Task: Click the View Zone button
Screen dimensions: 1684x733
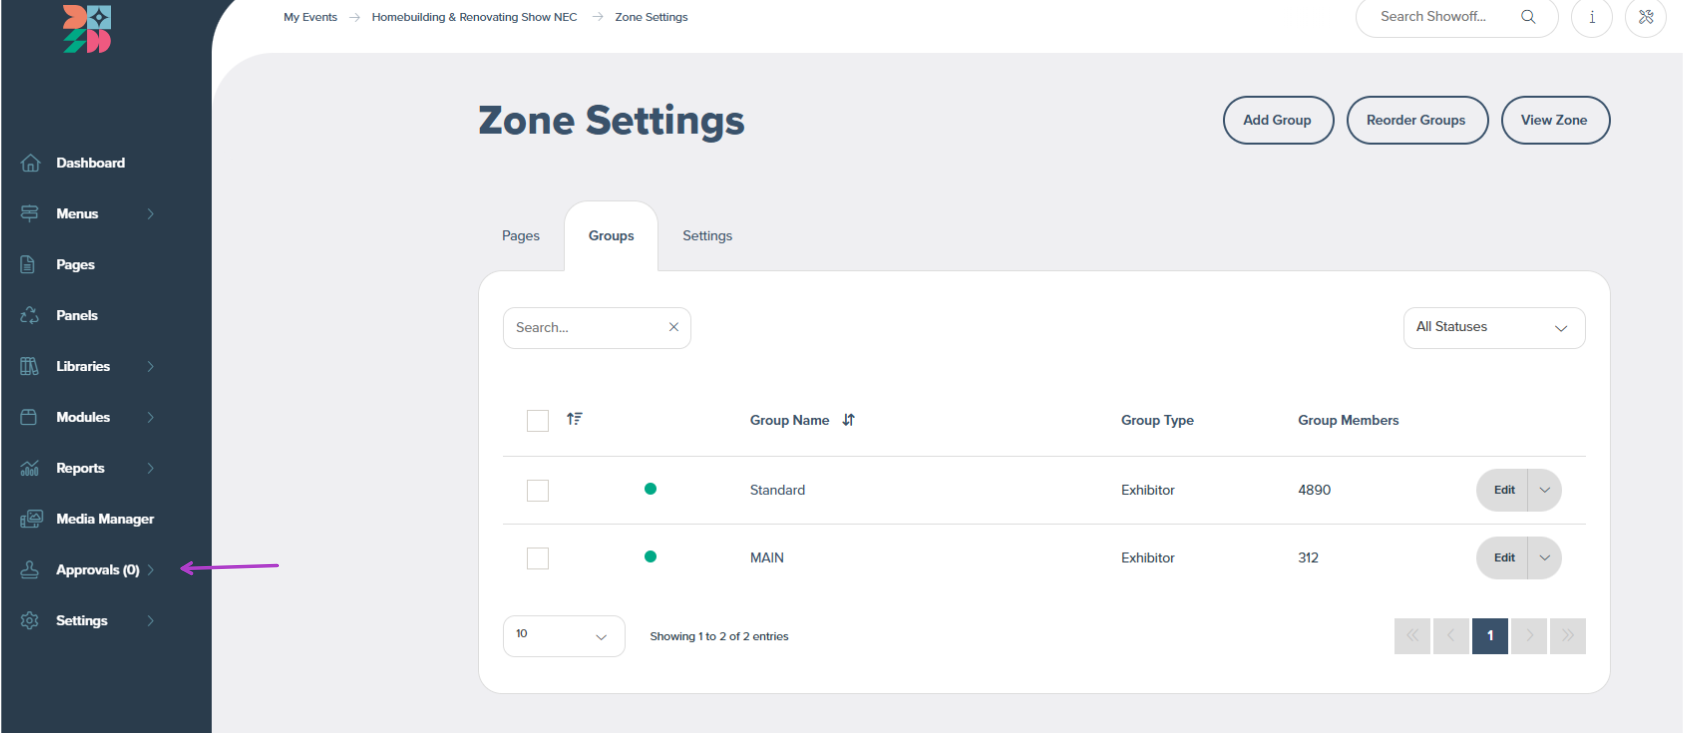Action: (1555, 120)
